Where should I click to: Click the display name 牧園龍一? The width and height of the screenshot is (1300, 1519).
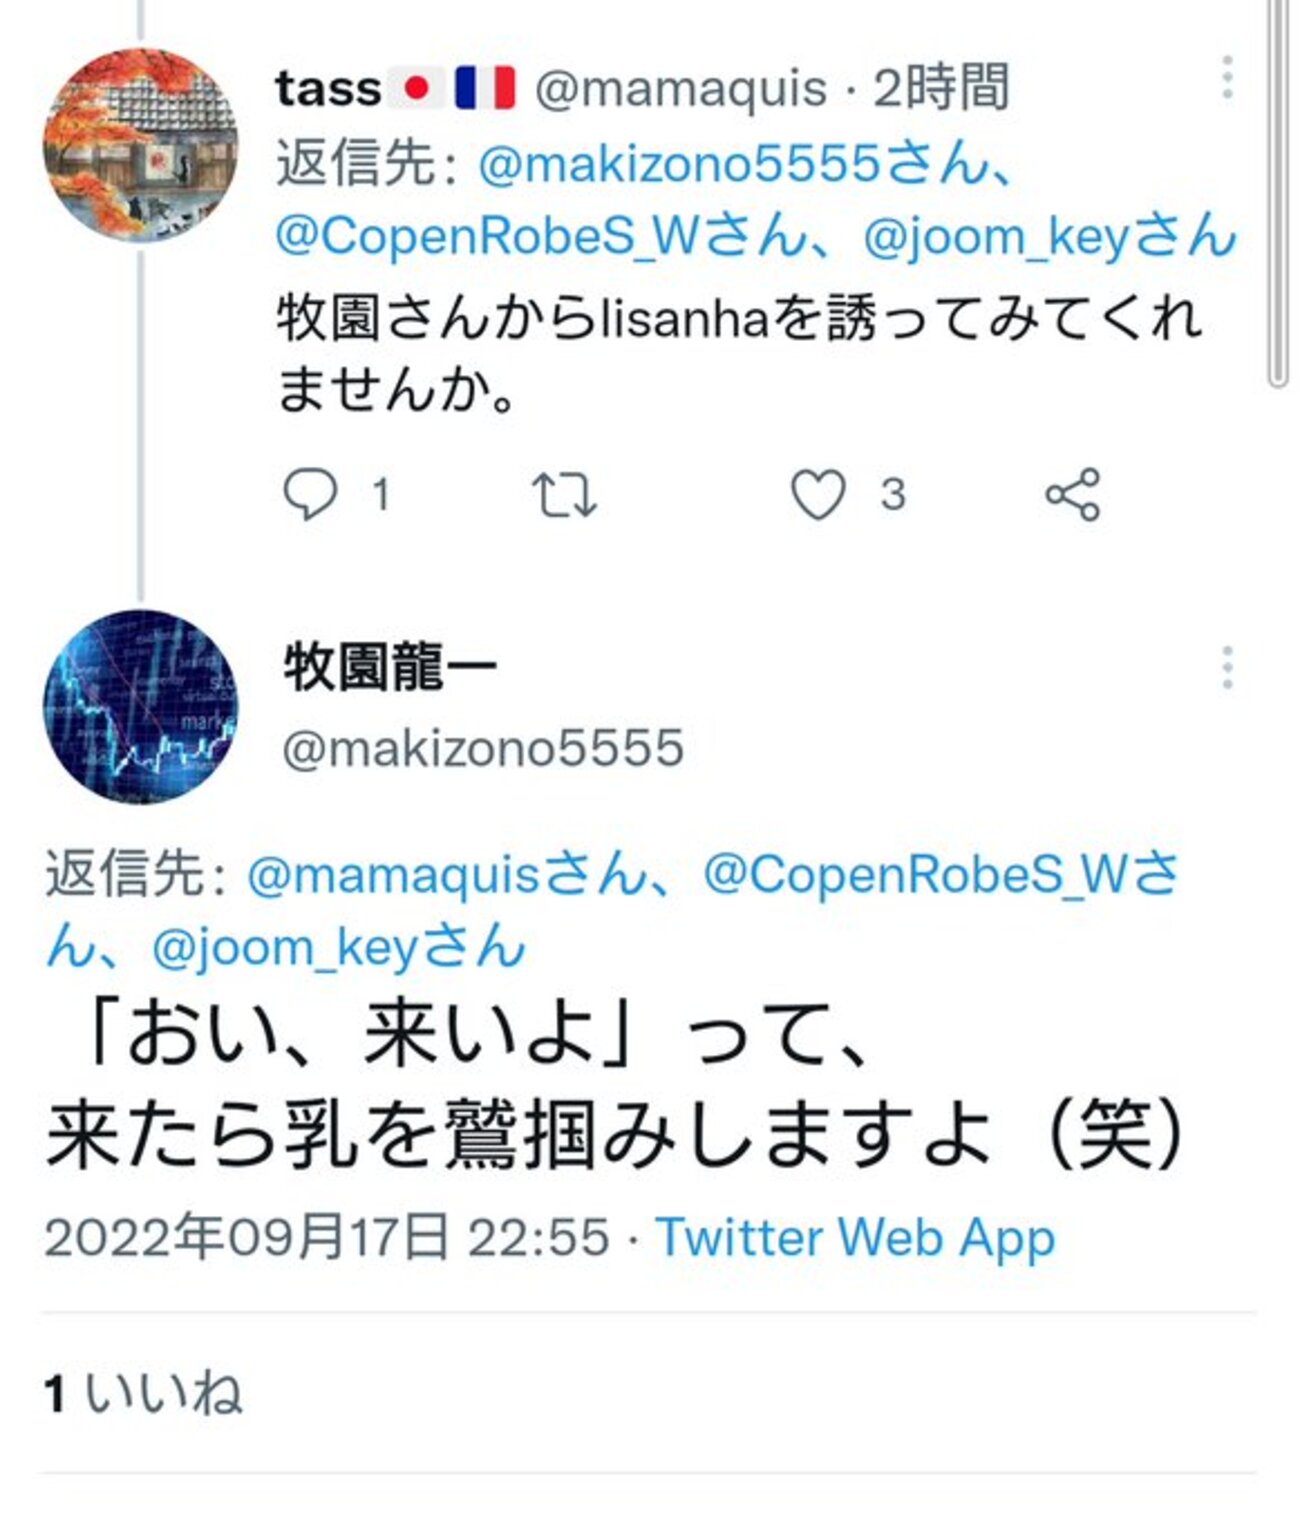coord(390,667)
